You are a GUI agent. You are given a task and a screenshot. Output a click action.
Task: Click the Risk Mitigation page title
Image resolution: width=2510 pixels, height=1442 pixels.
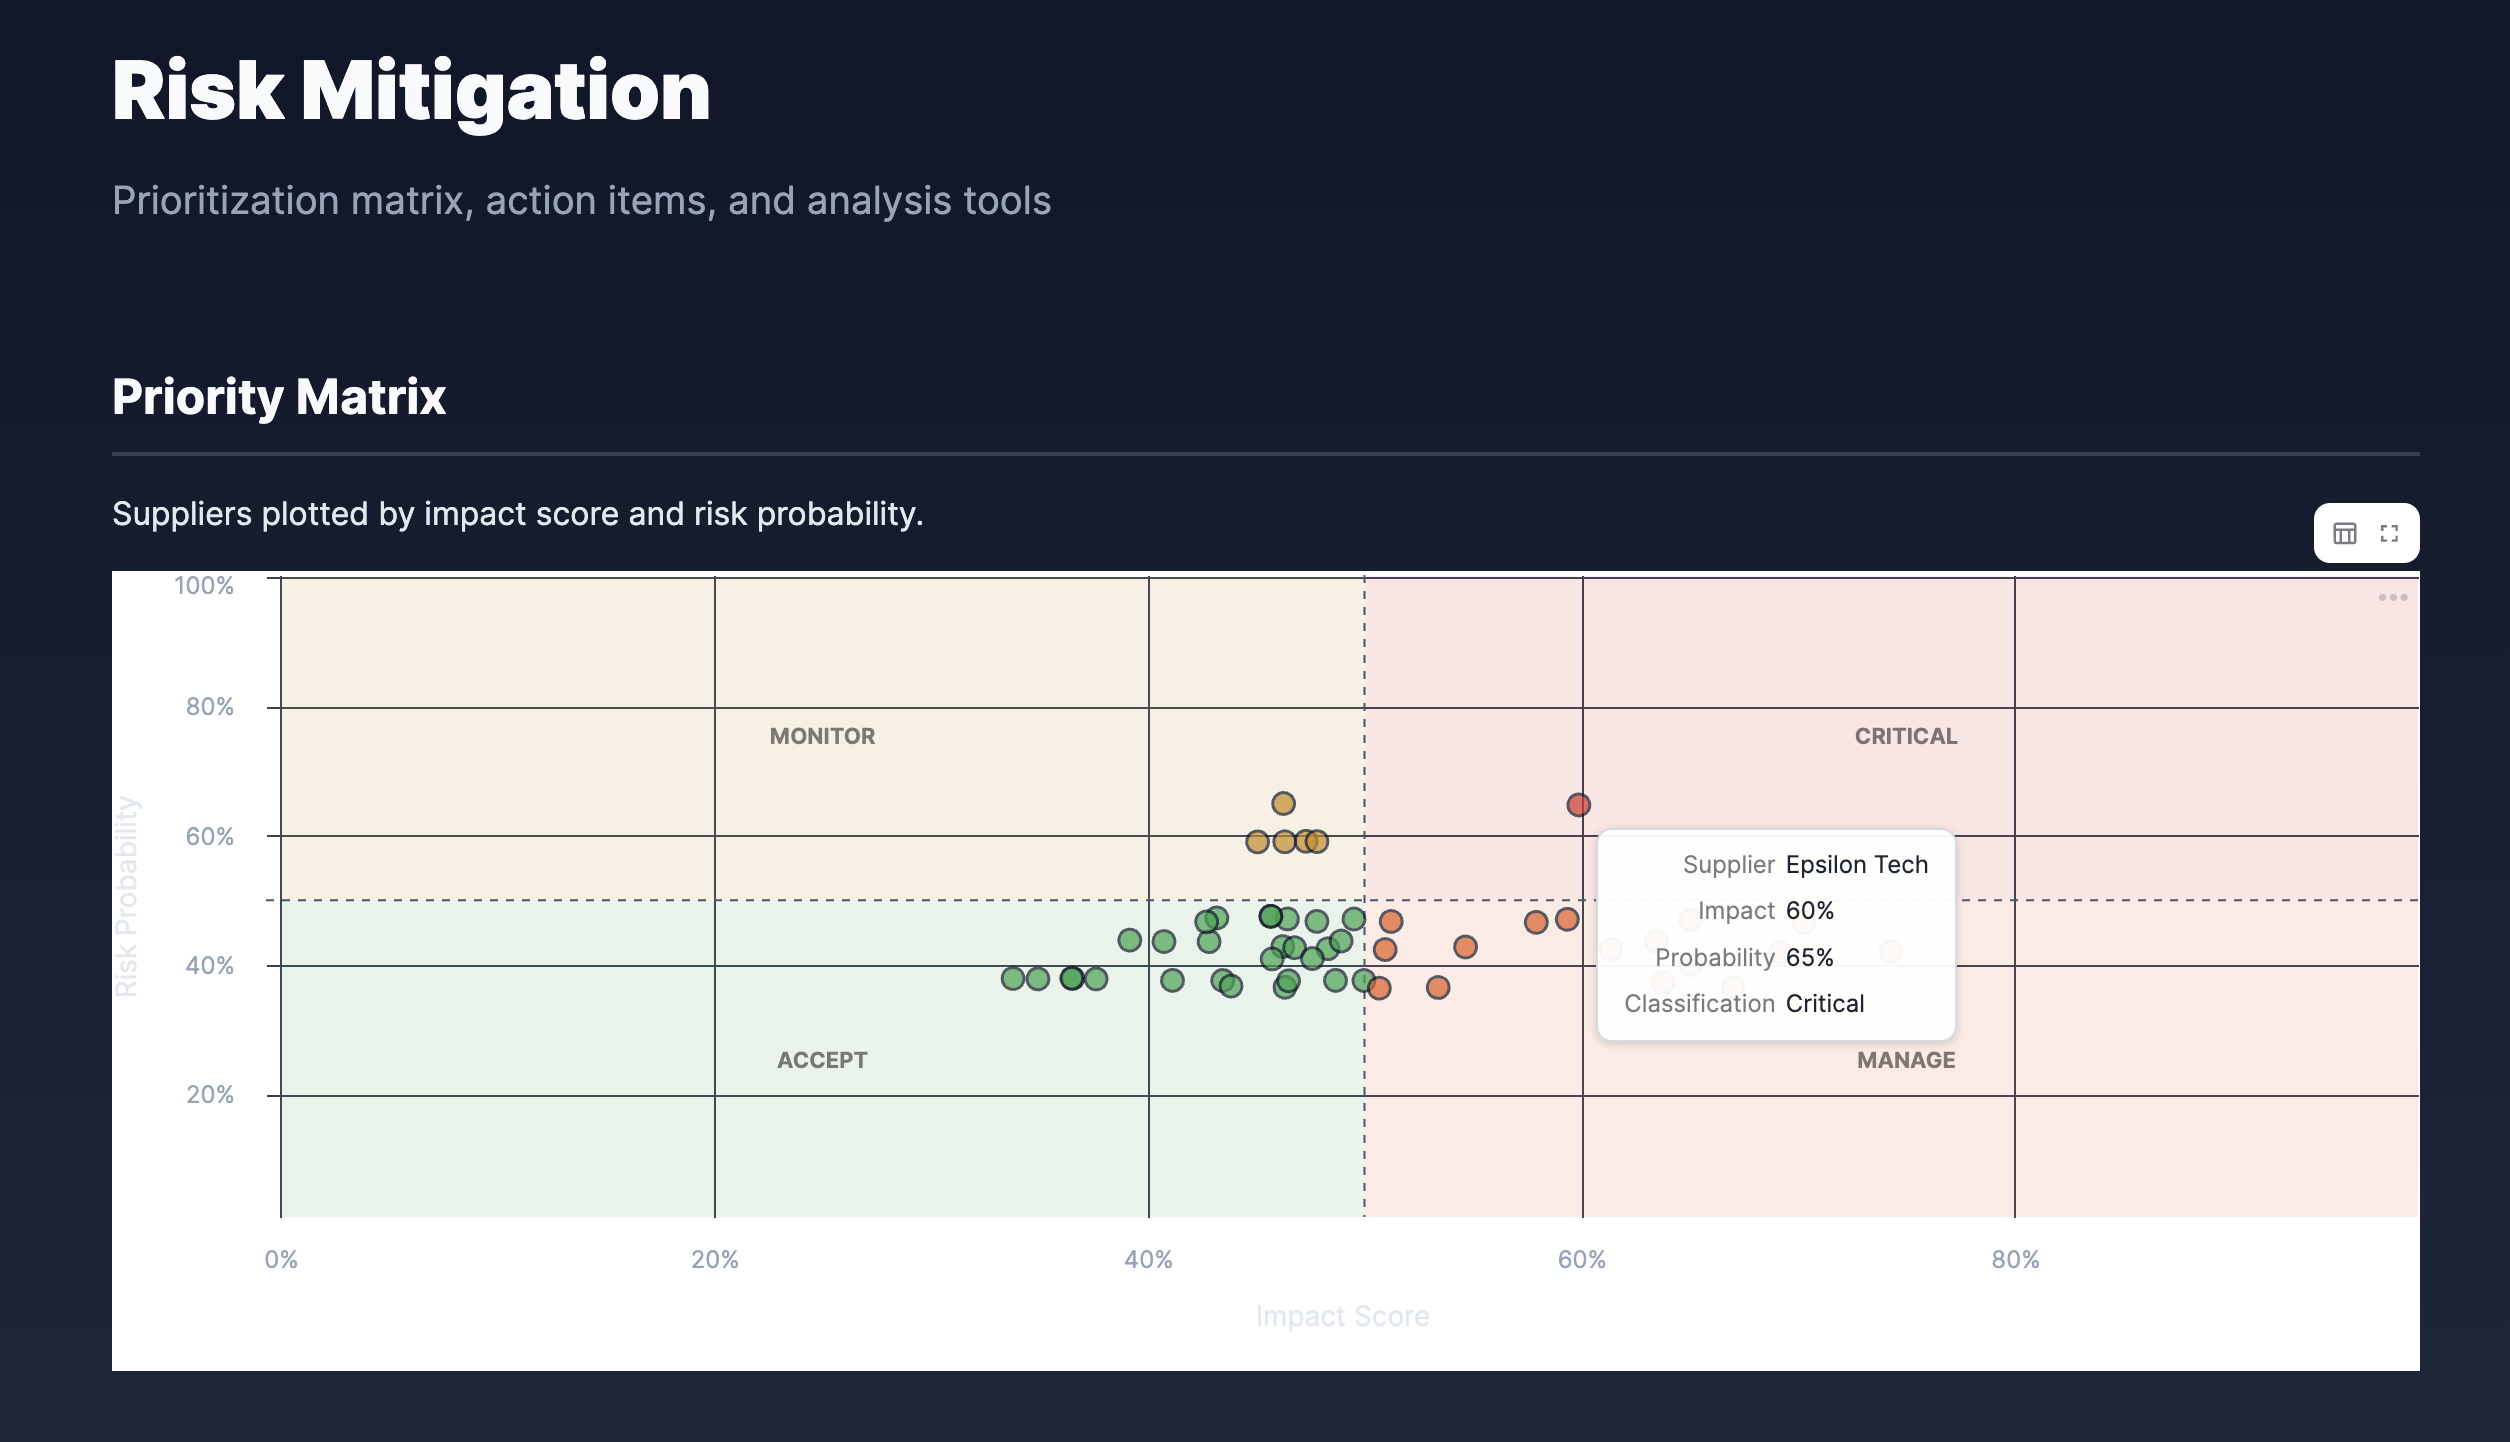click(410, 93)
